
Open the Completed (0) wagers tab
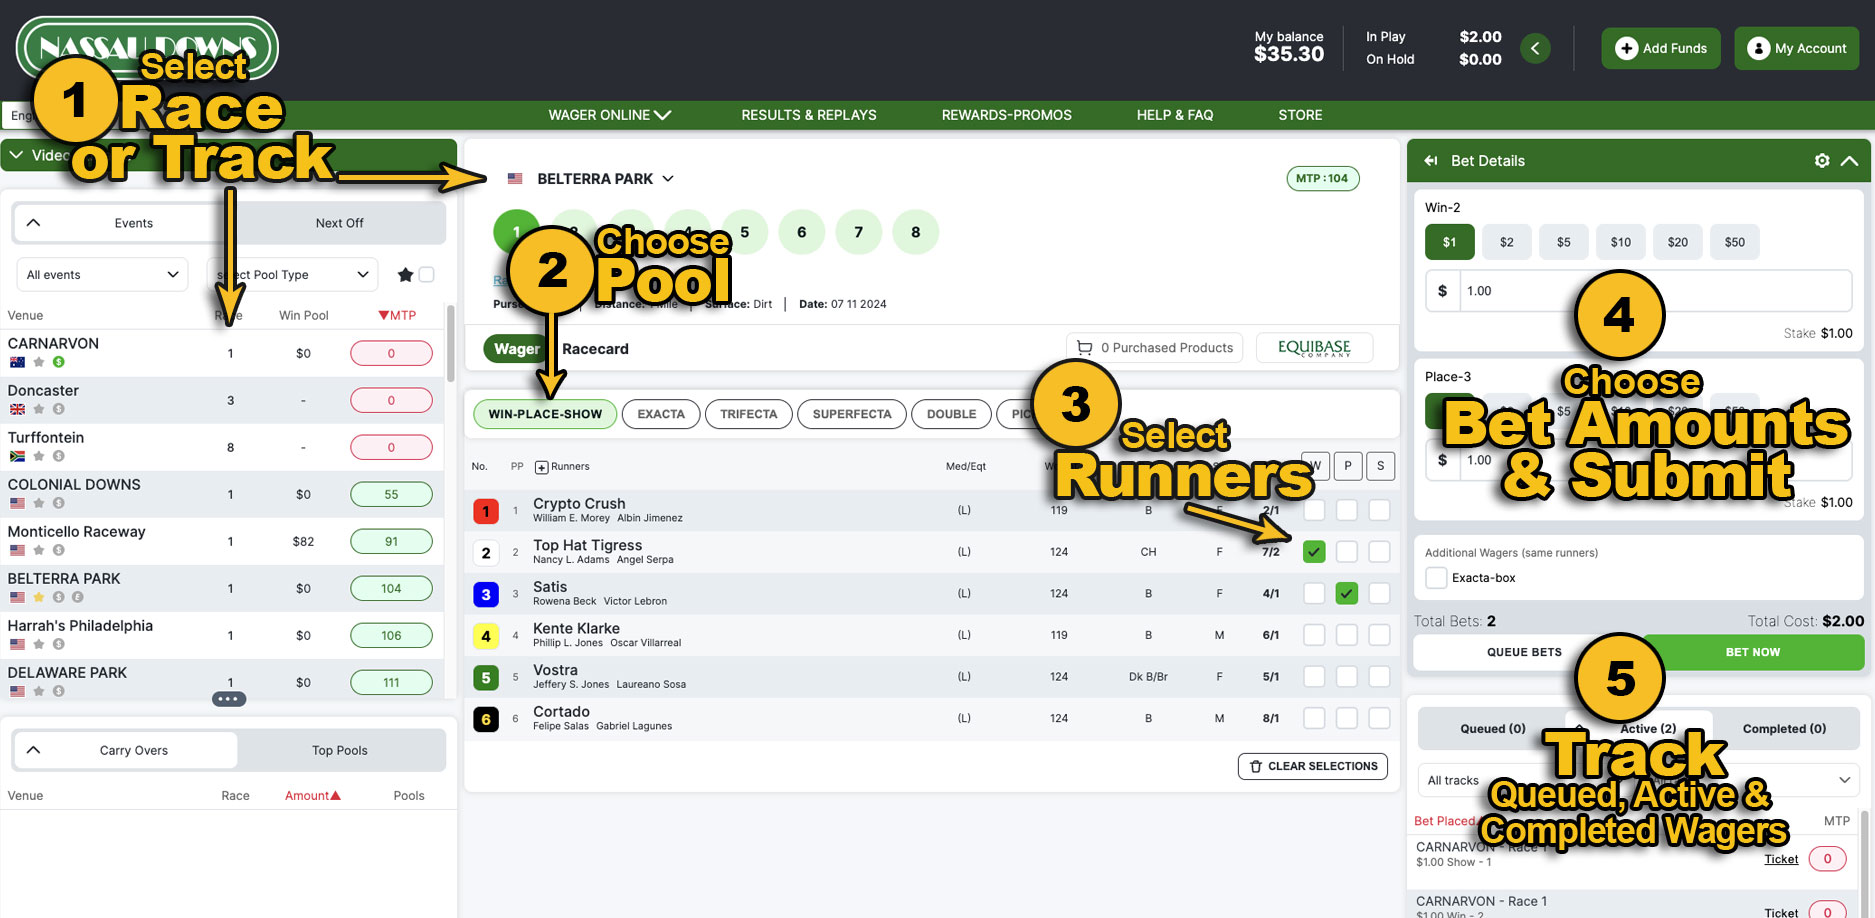(x=1784, y=729)
